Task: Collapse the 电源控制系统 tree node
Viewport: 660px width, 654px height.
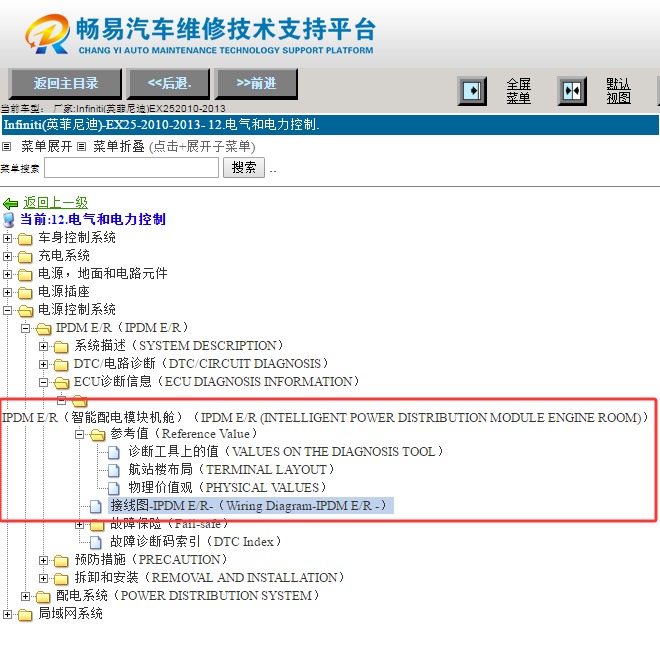Action: click(7, 310)
